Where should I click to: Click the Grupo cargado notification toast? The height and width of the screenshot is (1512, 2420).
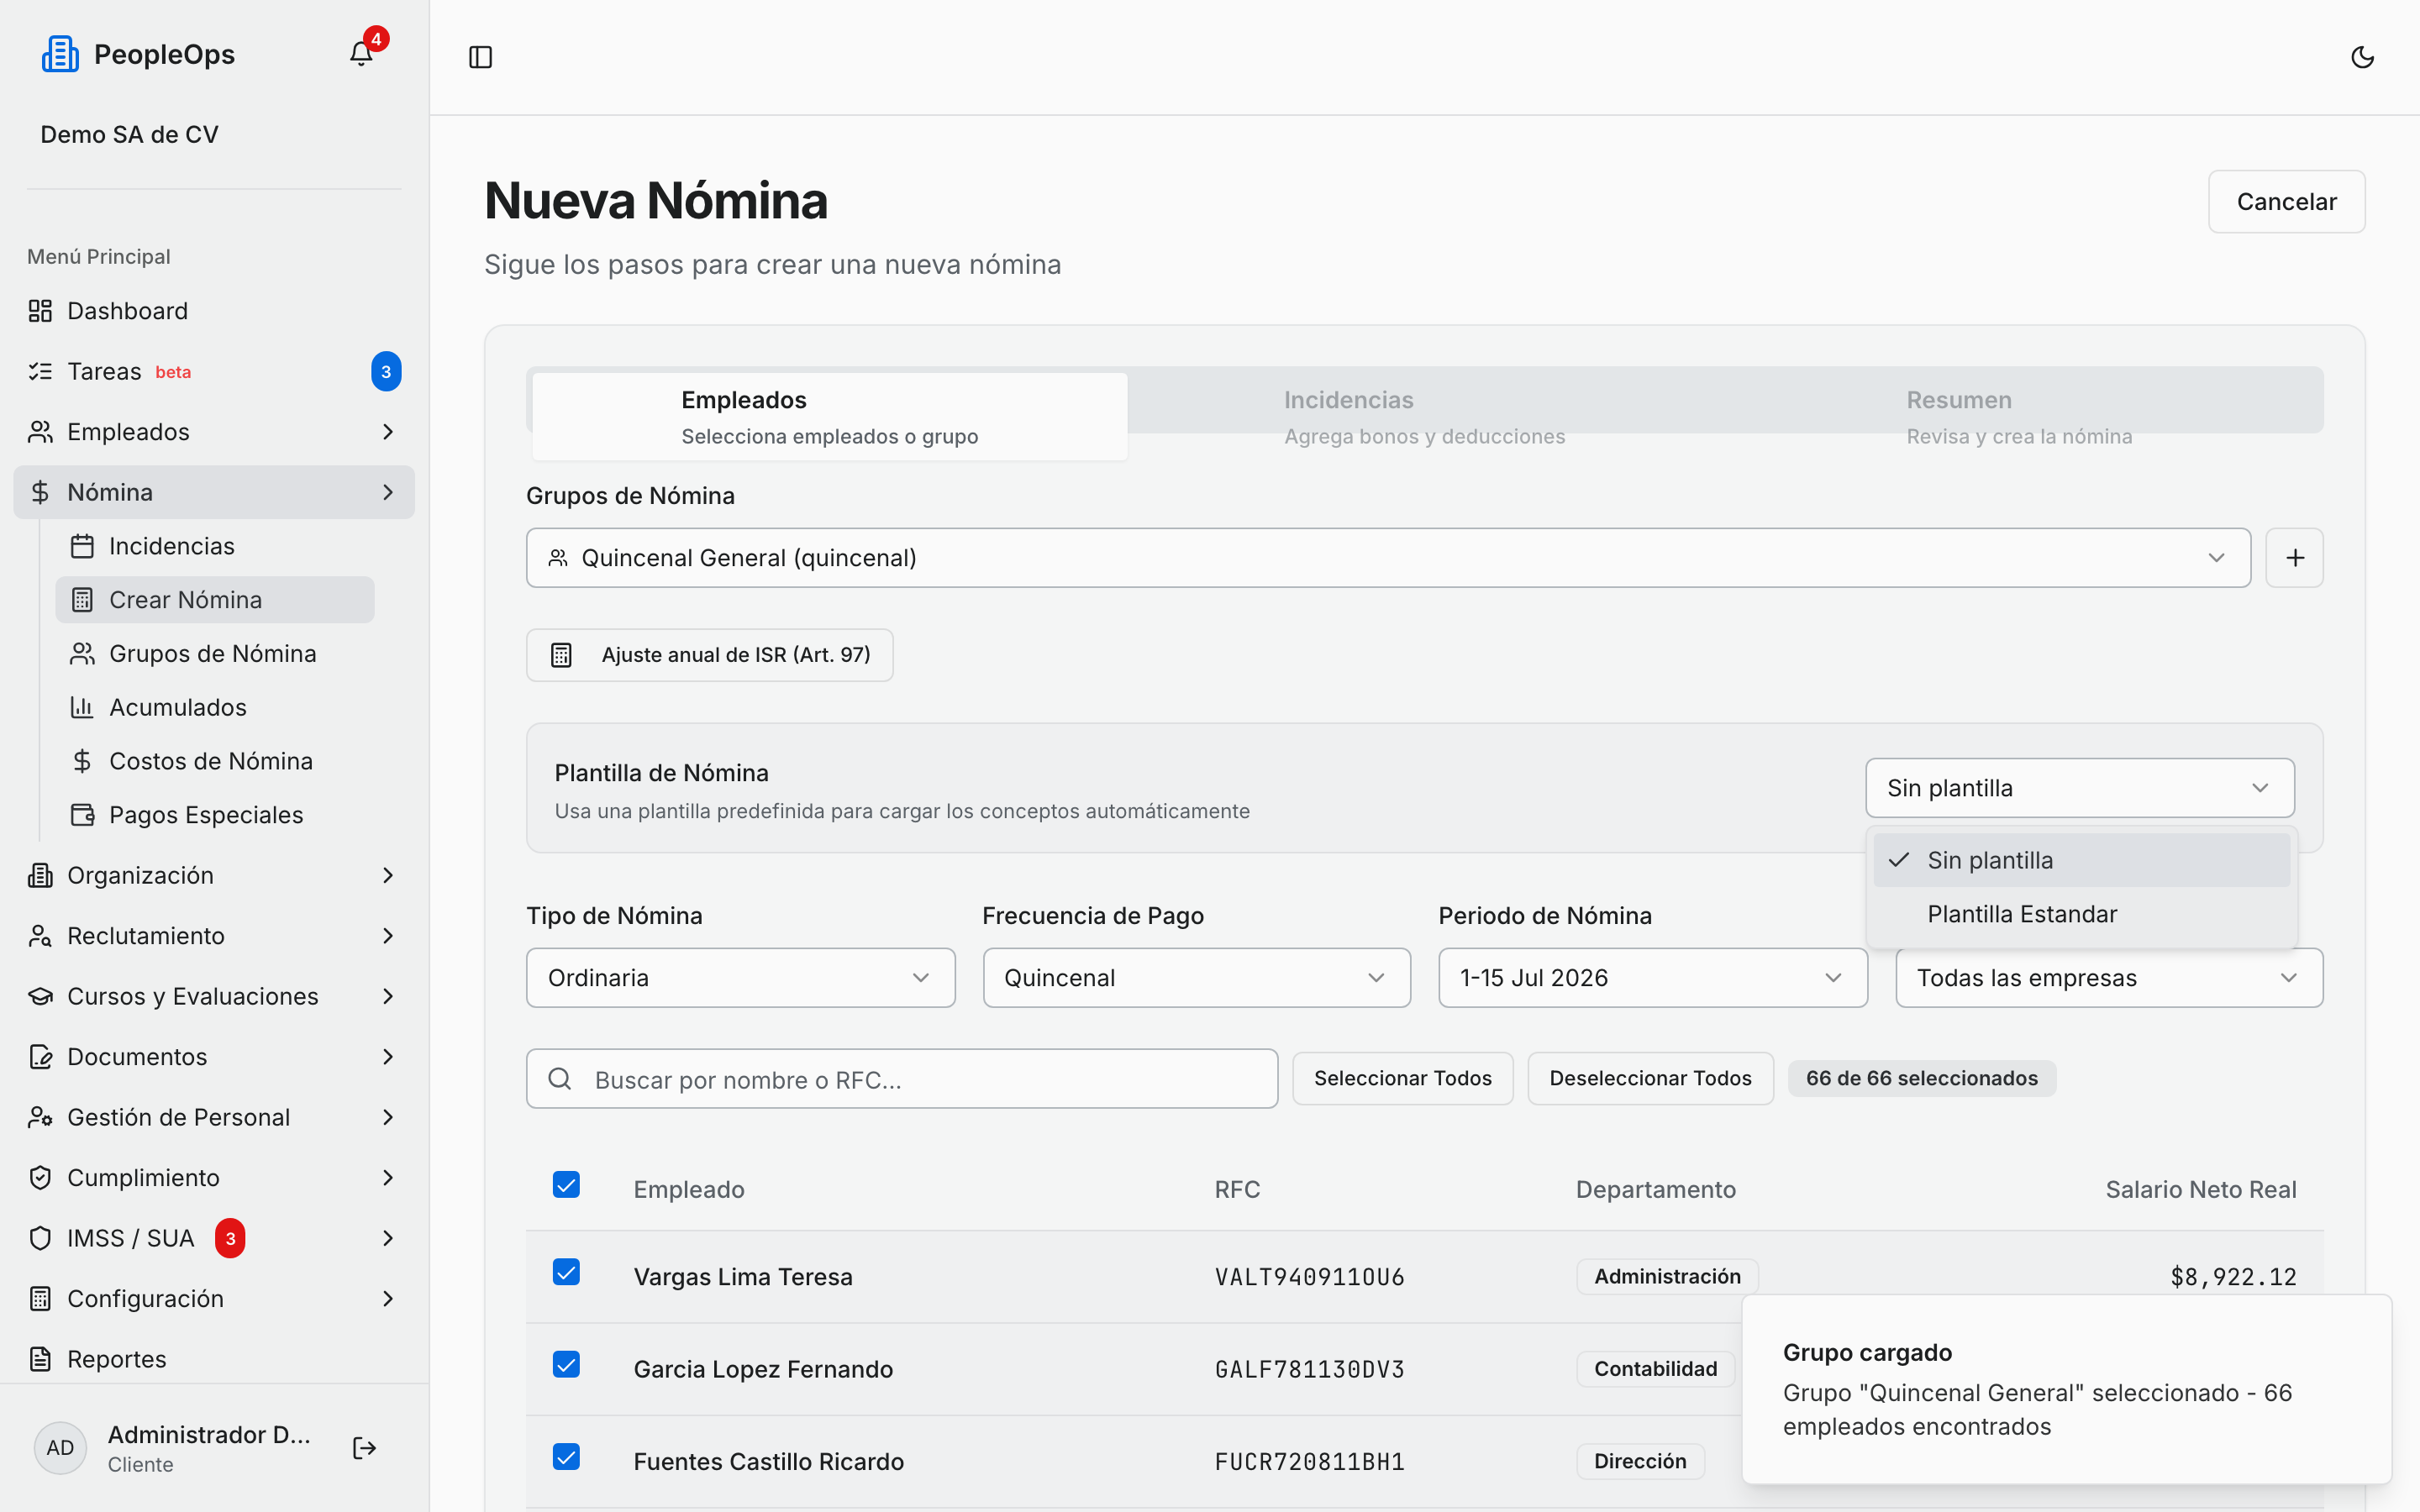(x=2066, y=1389)
